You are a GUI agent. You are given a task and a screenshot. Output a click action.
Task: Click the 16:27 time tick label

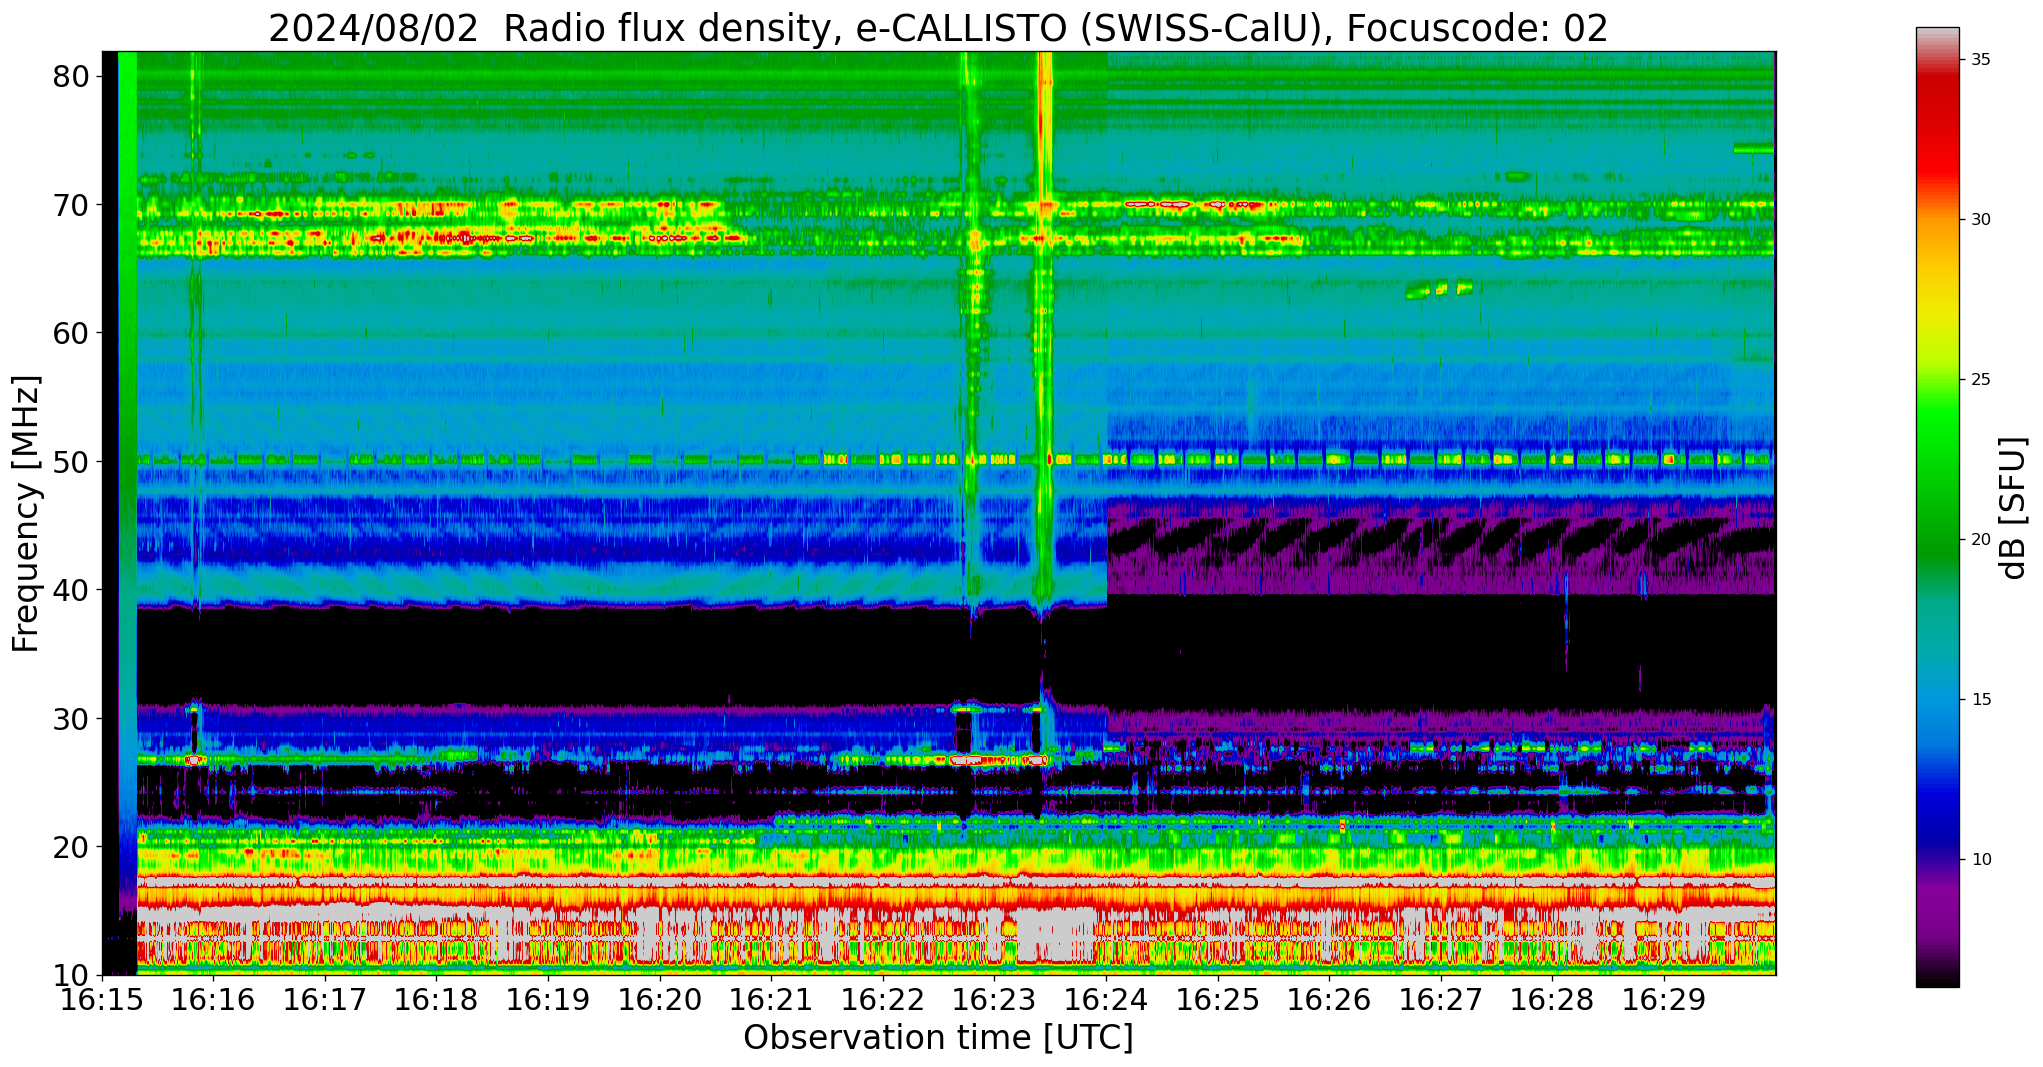(1440, 999)
